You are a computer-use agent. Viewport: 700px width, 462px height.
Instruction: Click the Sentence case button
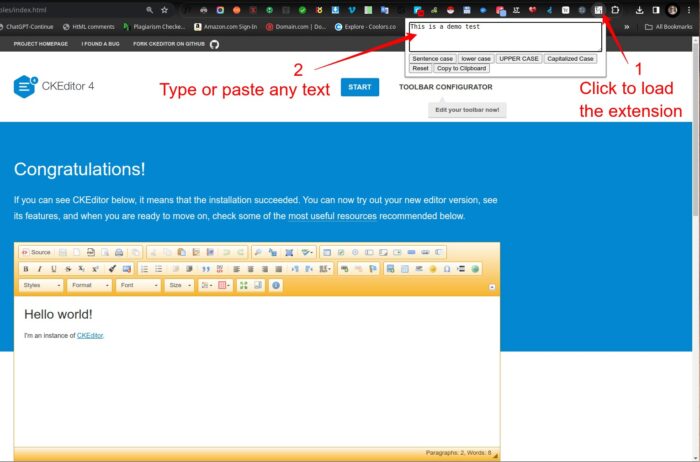coord(432,59)
